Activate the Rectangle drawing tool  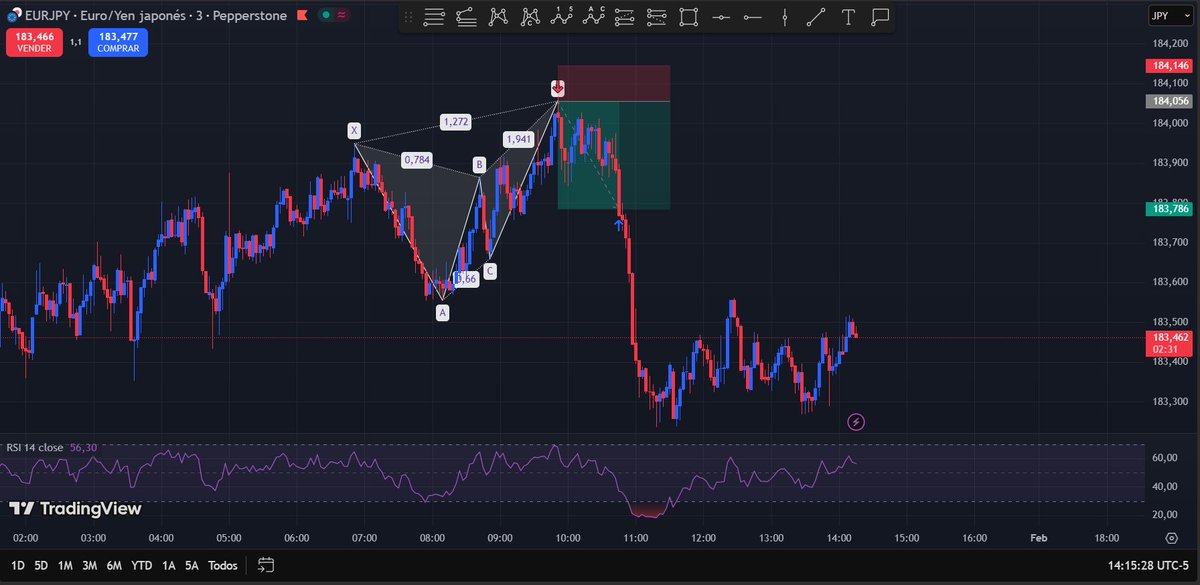coord(688,17)
